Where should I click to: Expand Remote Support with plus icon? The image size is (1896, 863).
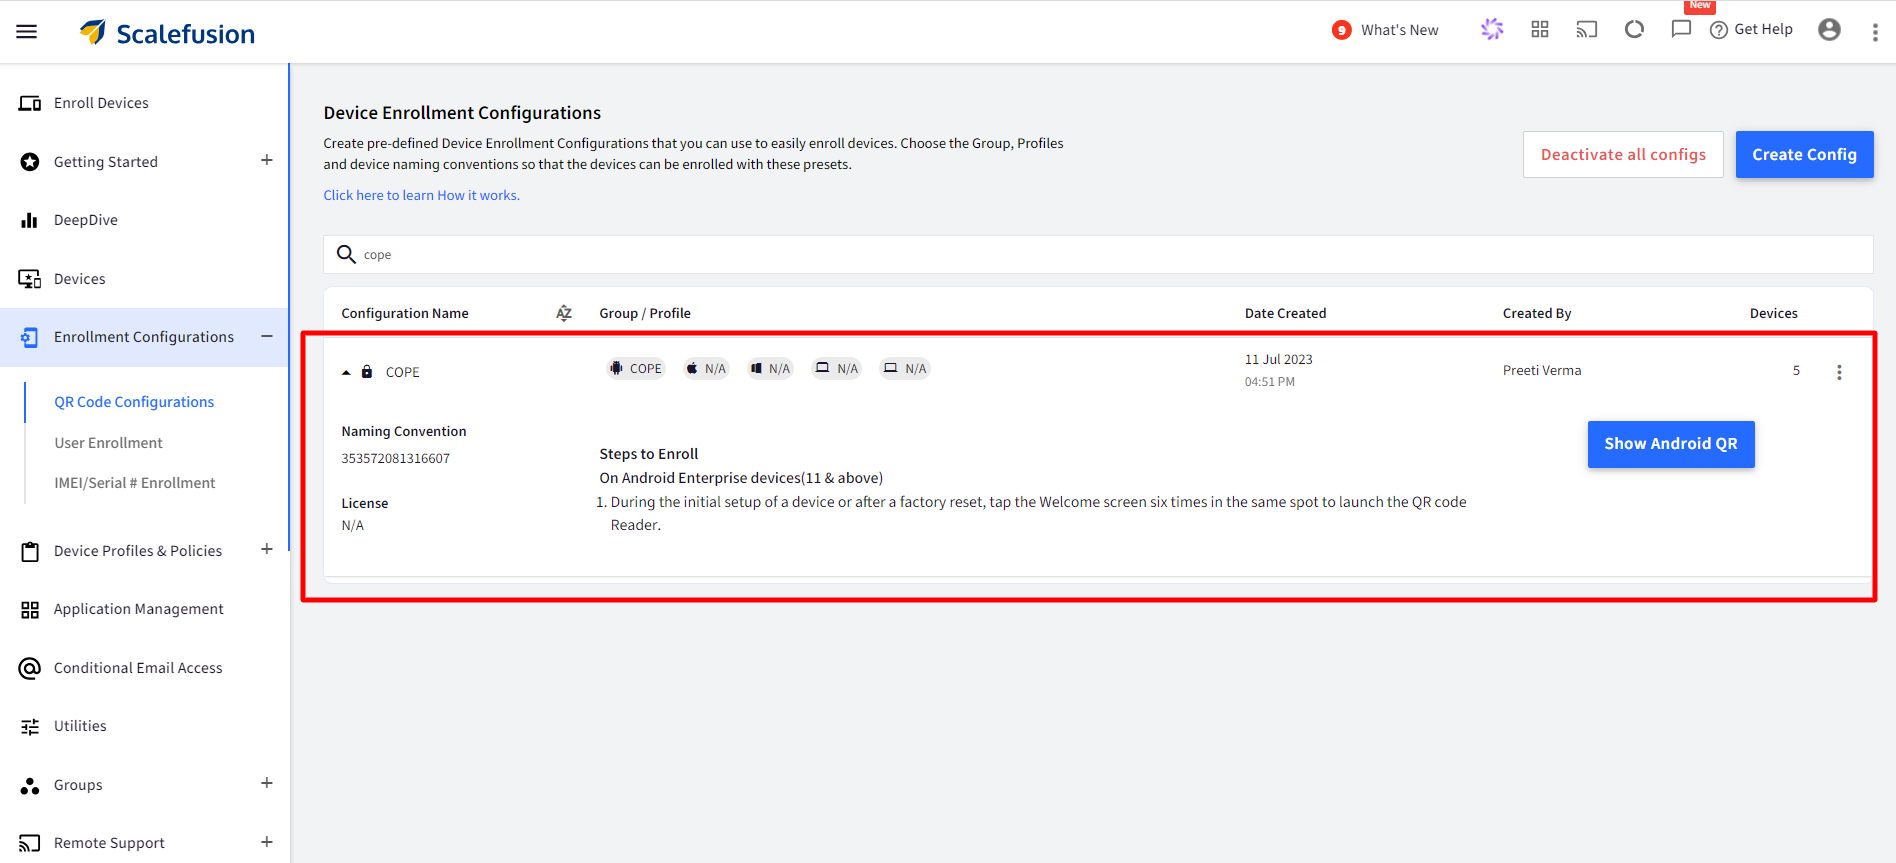(267, 842)
